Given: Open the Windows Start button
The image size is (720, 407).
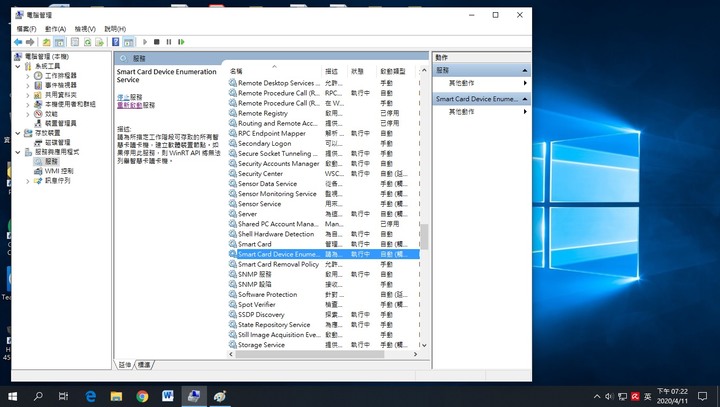Looking at the screenshot, I should [x=12, y=396].
